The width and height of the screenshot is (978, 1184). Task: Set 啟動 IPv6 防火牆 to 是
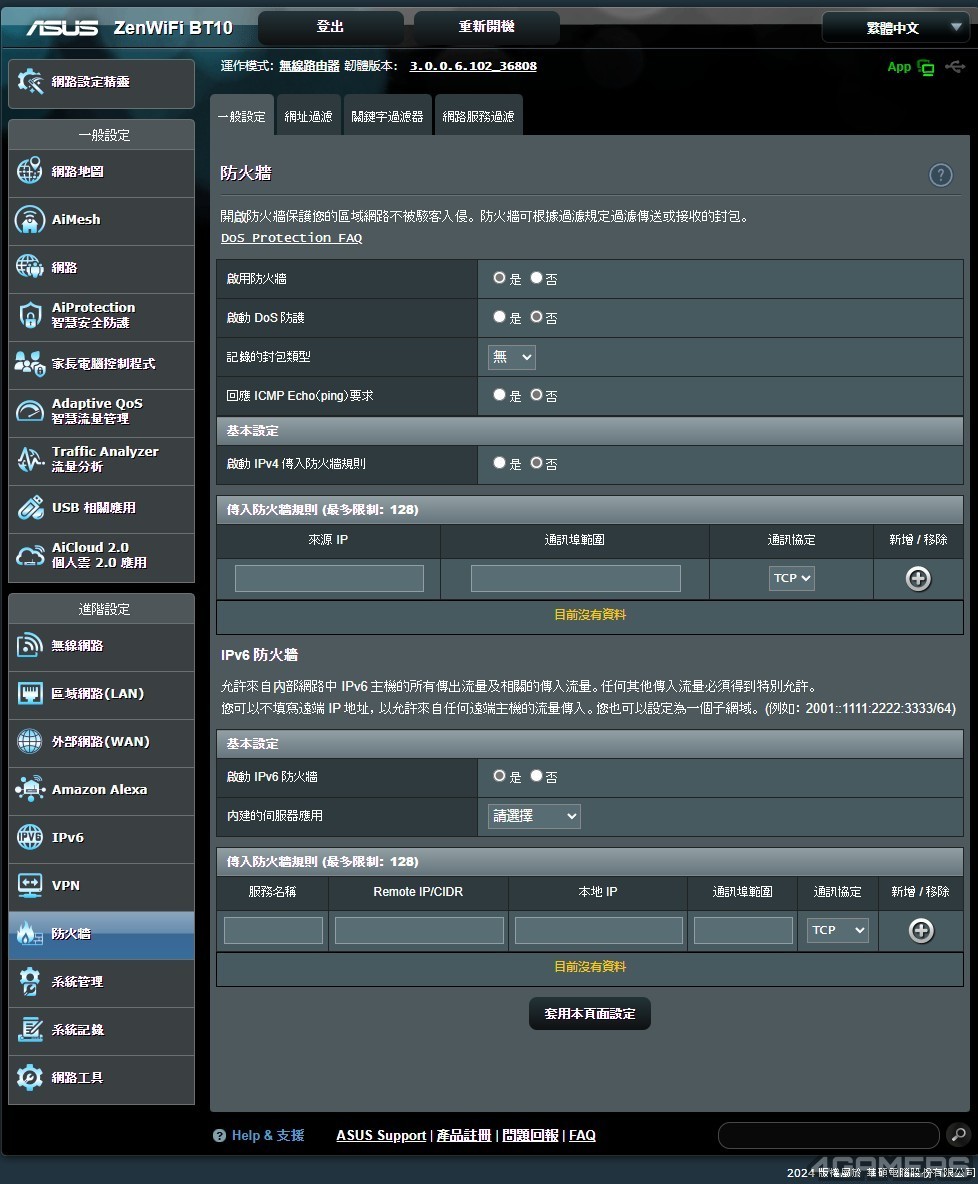[x=499, y=776]
